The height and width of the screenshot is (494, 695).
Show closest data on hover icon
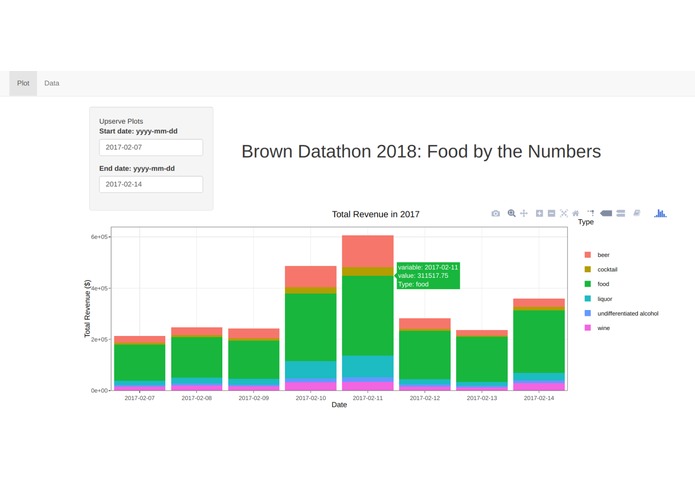click(x=606, y=213)
